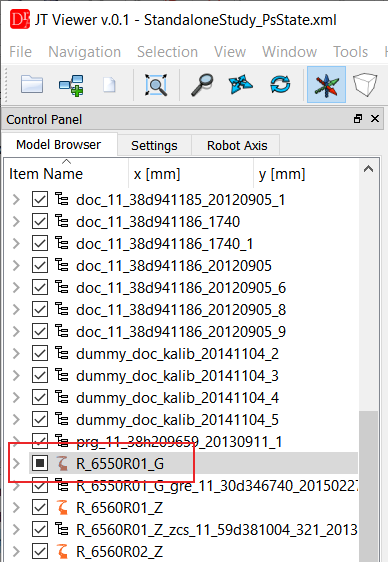Expand dummy_doc_kalib_20141104_2 node

pyautogui.click(x=16, y=353)
